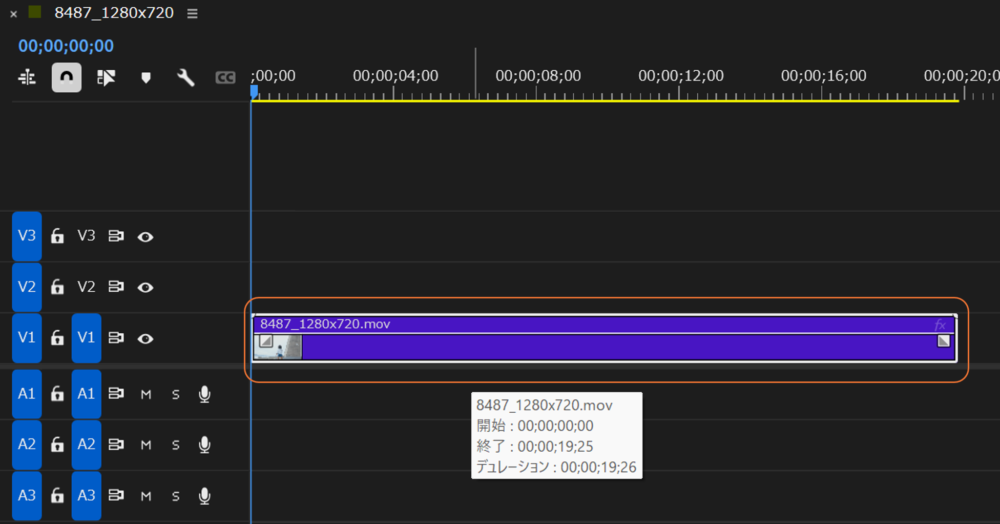
Task: Toggle Snap in timeline magnet icon
Action: pos(66,78)
